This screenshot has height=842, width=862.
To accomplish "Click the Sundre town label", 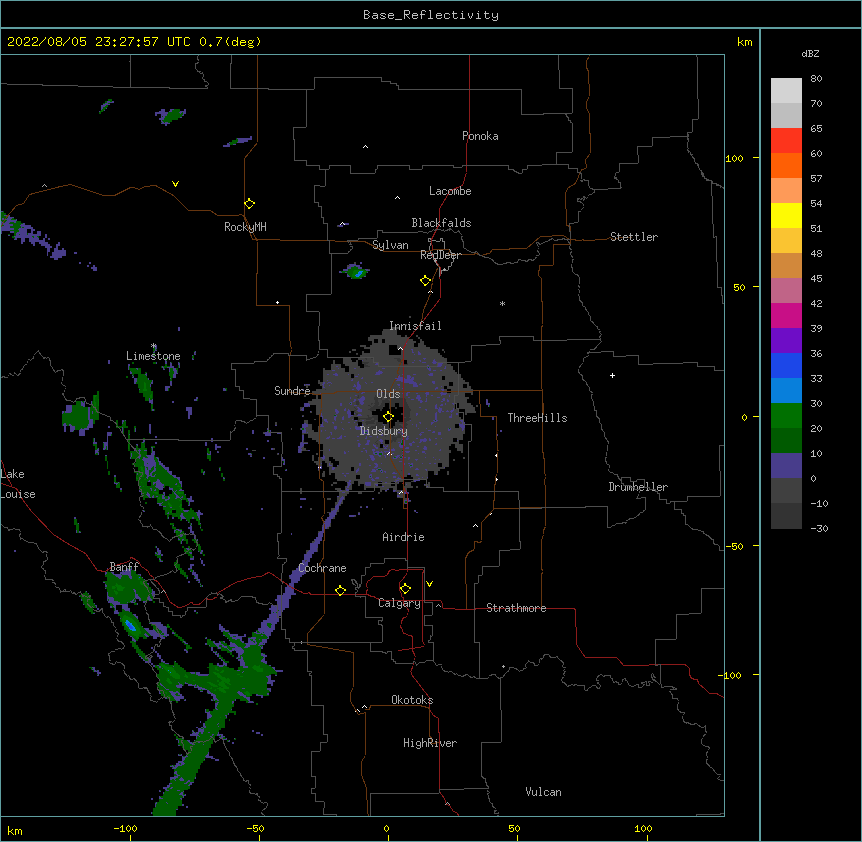I will 292,391.
